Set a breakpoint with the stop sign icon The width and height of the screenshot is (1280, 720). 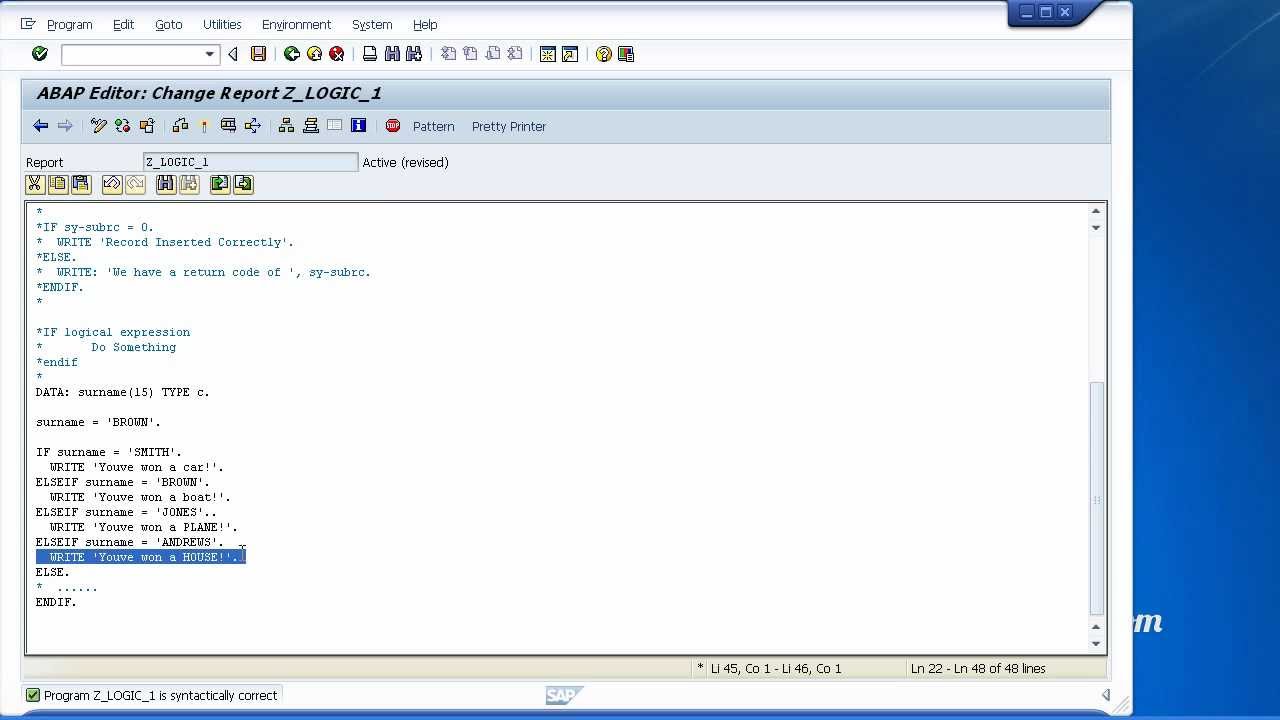393,126
